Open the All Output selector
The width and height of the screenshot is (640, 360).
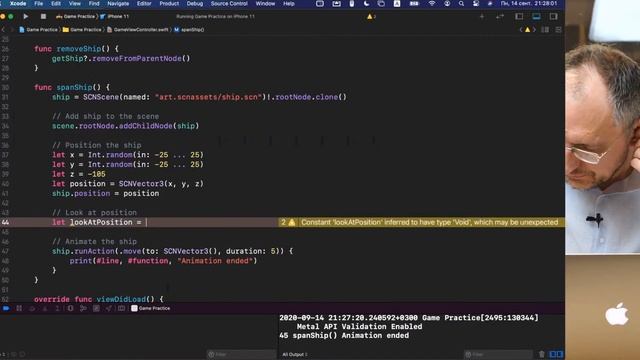coord(295,354)
